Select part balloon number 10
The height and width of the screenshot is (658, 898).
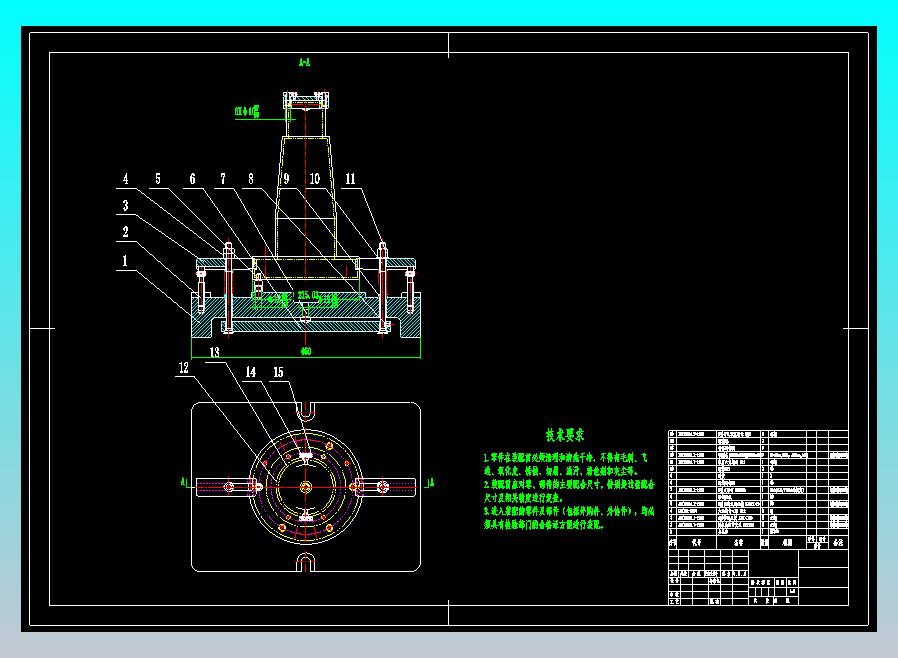tap(315, 179)
